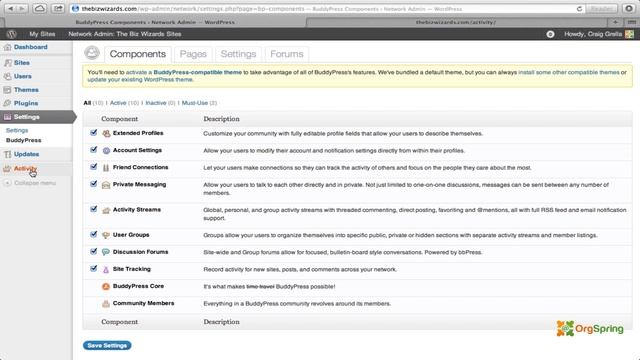This screenshot has height=360, width=640.
Task: Uncheck the Extended Profiles checkbox
Action: pos(93,133)
